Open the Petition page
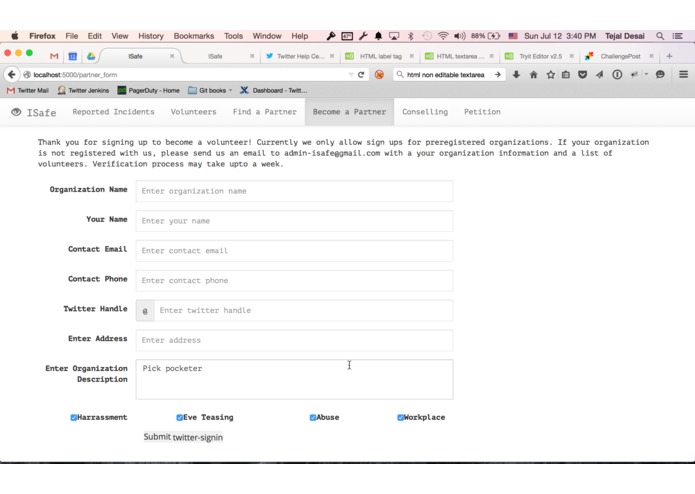 click(482, 112)
